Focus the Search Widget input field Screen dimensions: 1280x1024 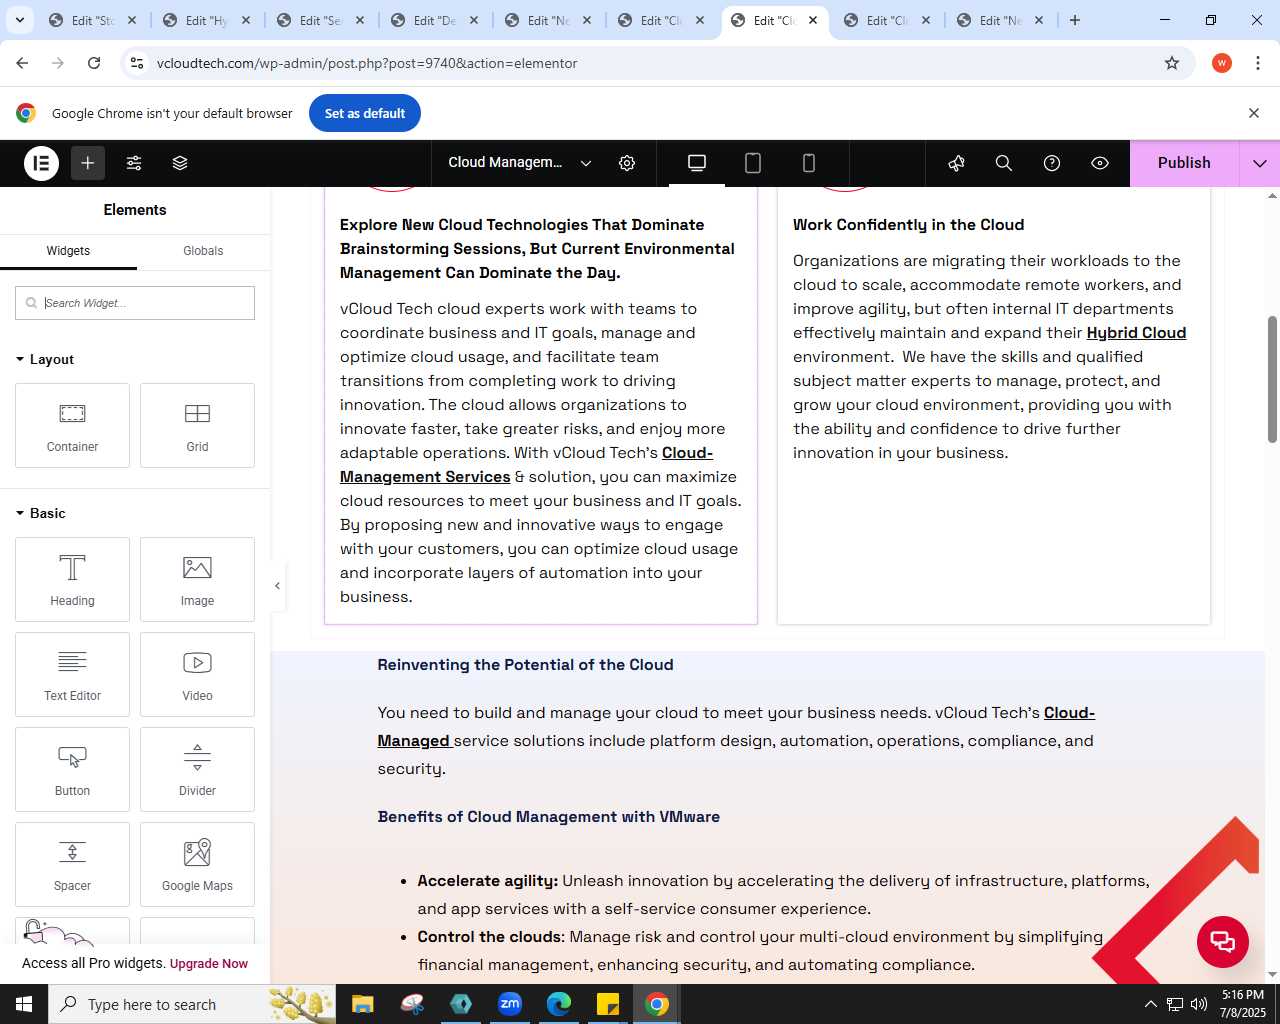[135, 303]
